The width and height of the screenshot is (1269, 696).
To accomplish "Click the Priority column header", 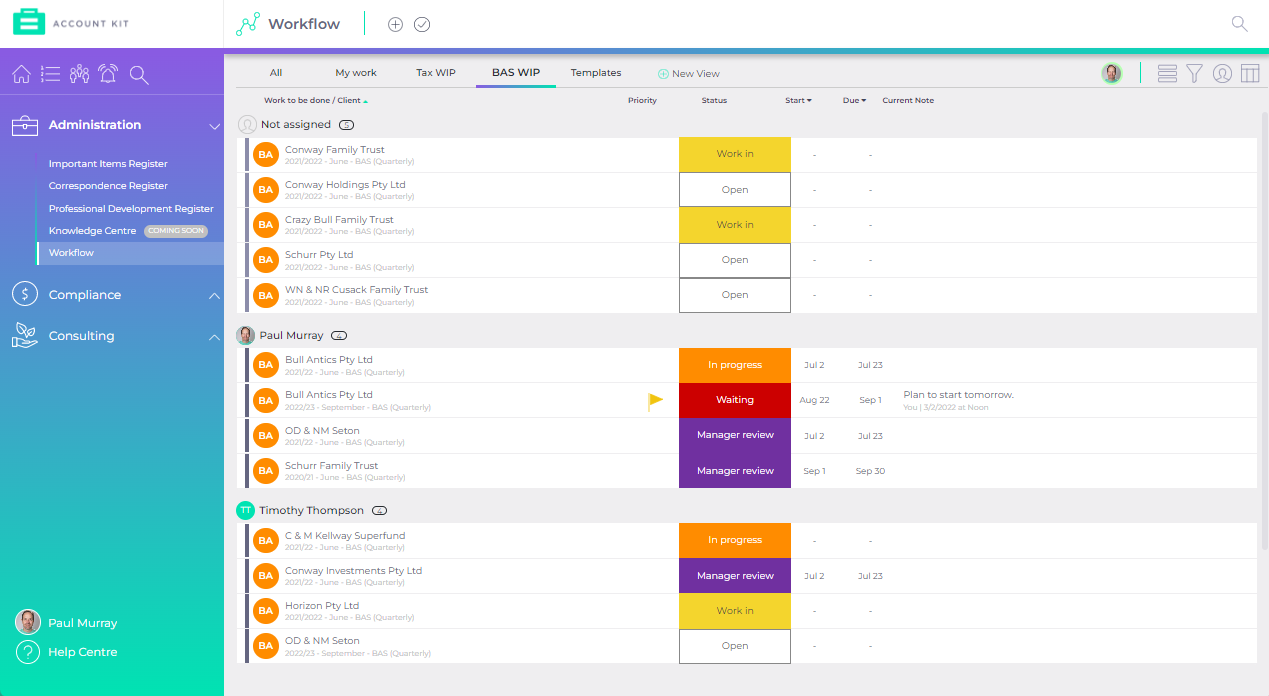I will (642, 100).
